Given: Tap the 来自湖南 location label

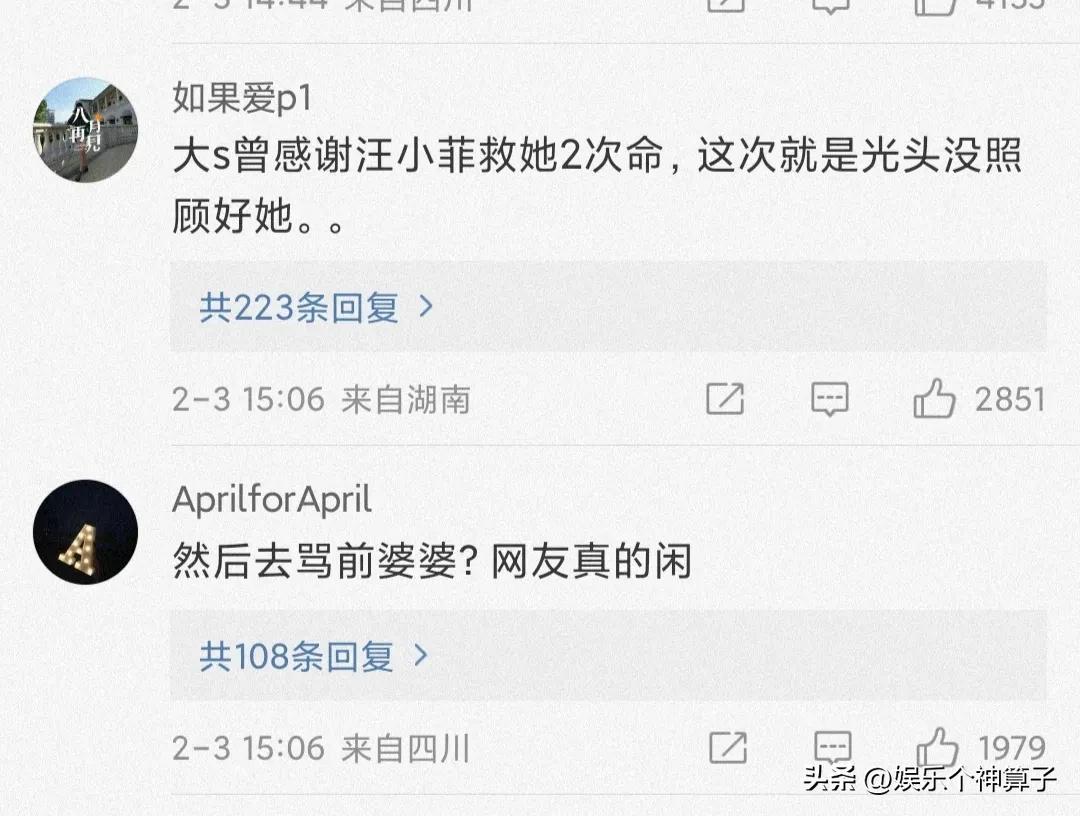Looking at the screenshot, I should point(405,400).
